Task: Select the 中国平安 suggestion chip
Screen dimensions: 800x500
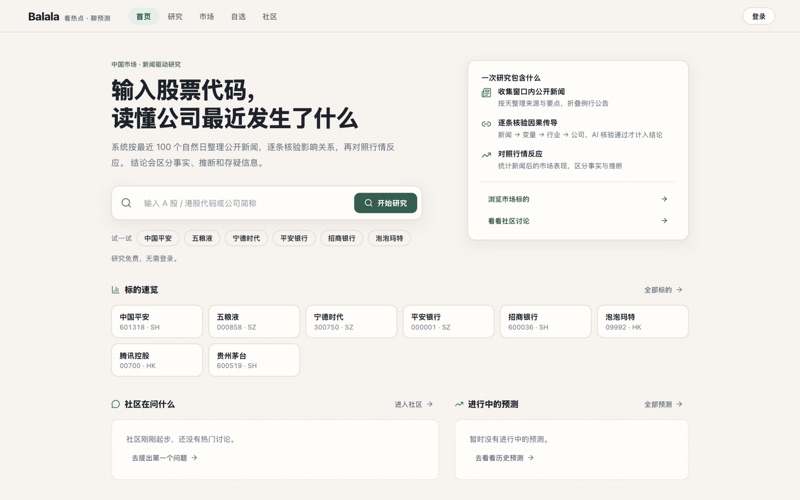Action: coord(158,238)
